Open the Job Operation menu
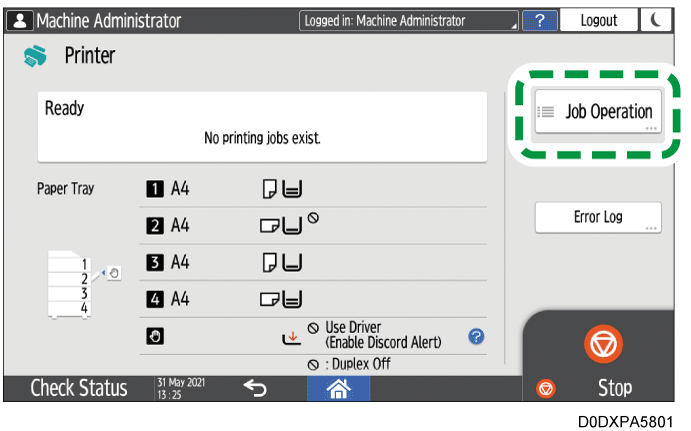The width and height of the screenshot is (691, 431). (597, 112)
